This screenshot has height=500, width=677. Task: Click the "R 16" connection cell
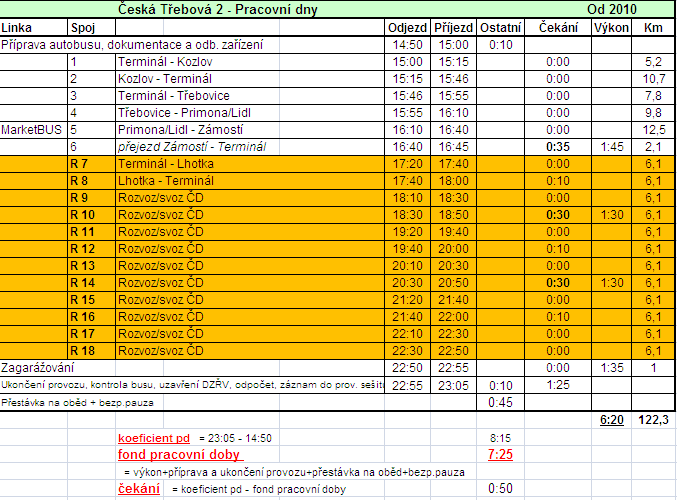click(82, 317)
